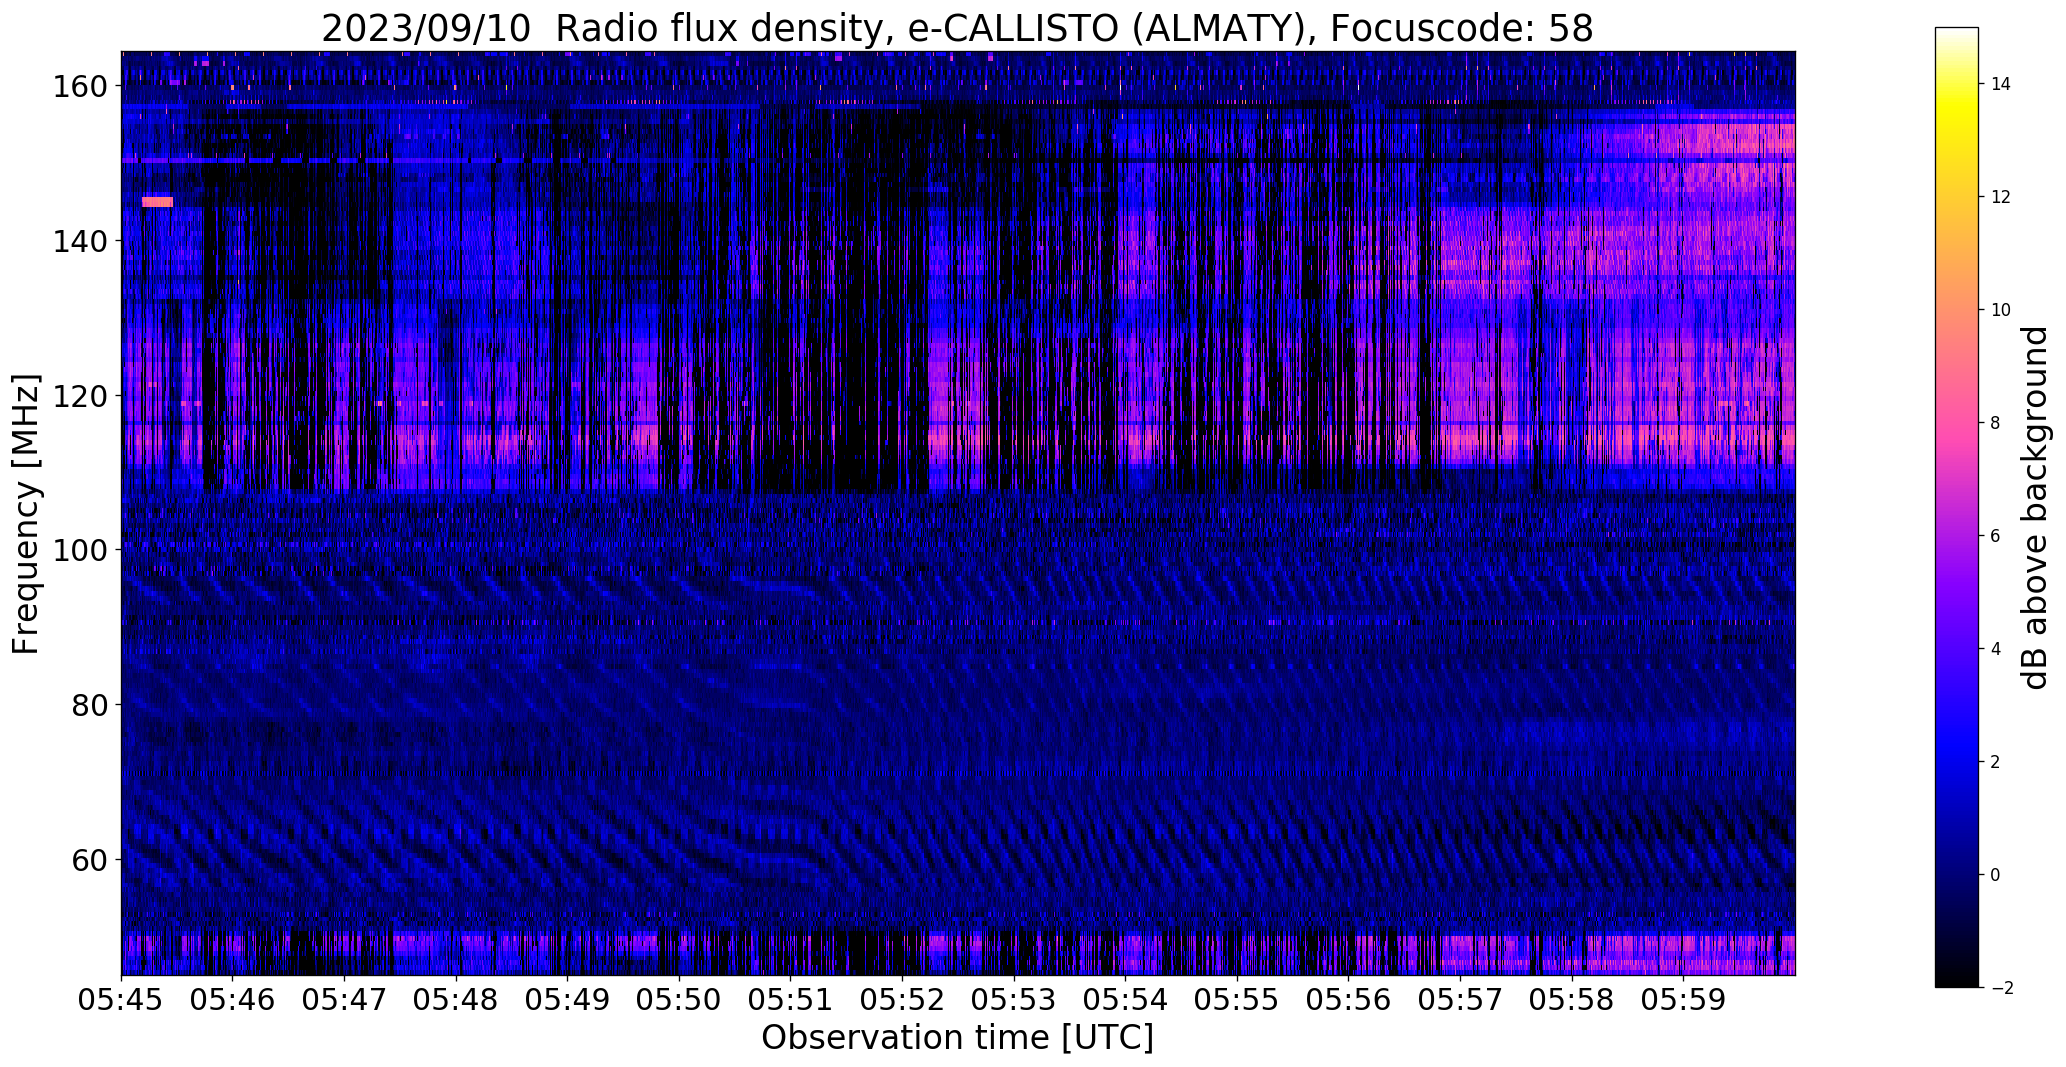Click the 05:56 time tick label
The width and height of the screenshot is (2066, 1067).
tap(1348, 1000)
